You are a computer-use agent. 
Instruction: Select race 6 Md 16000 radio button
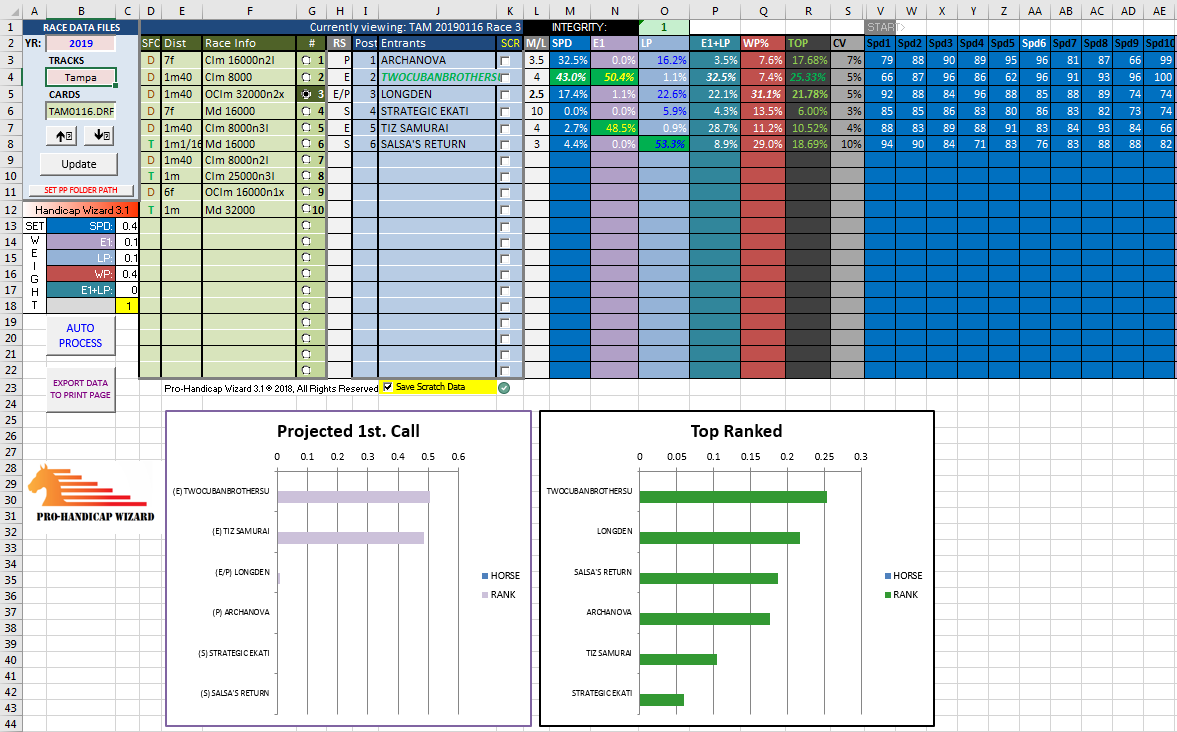coord(307,144)
